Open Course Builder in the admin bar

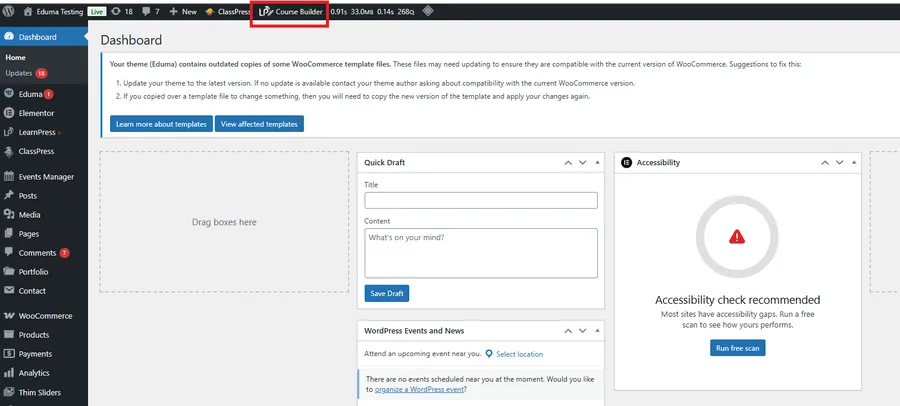point(291,11)
